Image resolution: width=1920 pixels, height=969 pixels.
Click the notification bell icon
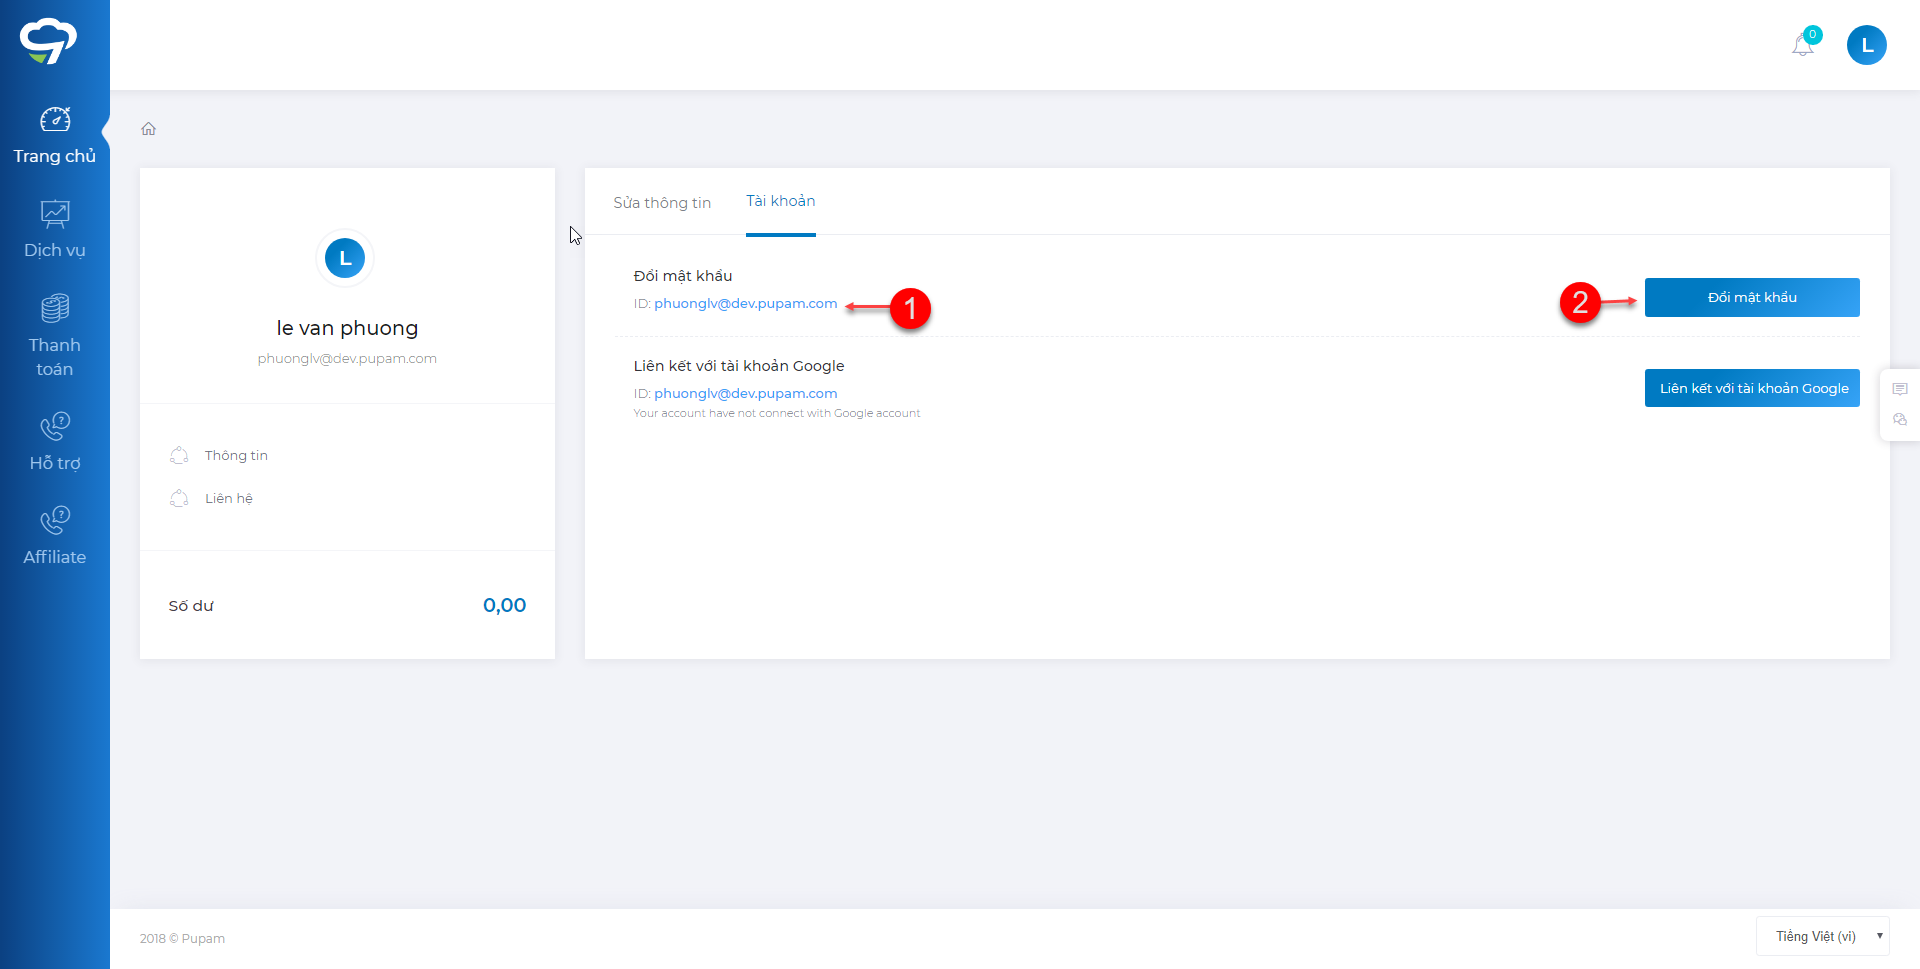pyautogui.click(x=1803, y=45)
